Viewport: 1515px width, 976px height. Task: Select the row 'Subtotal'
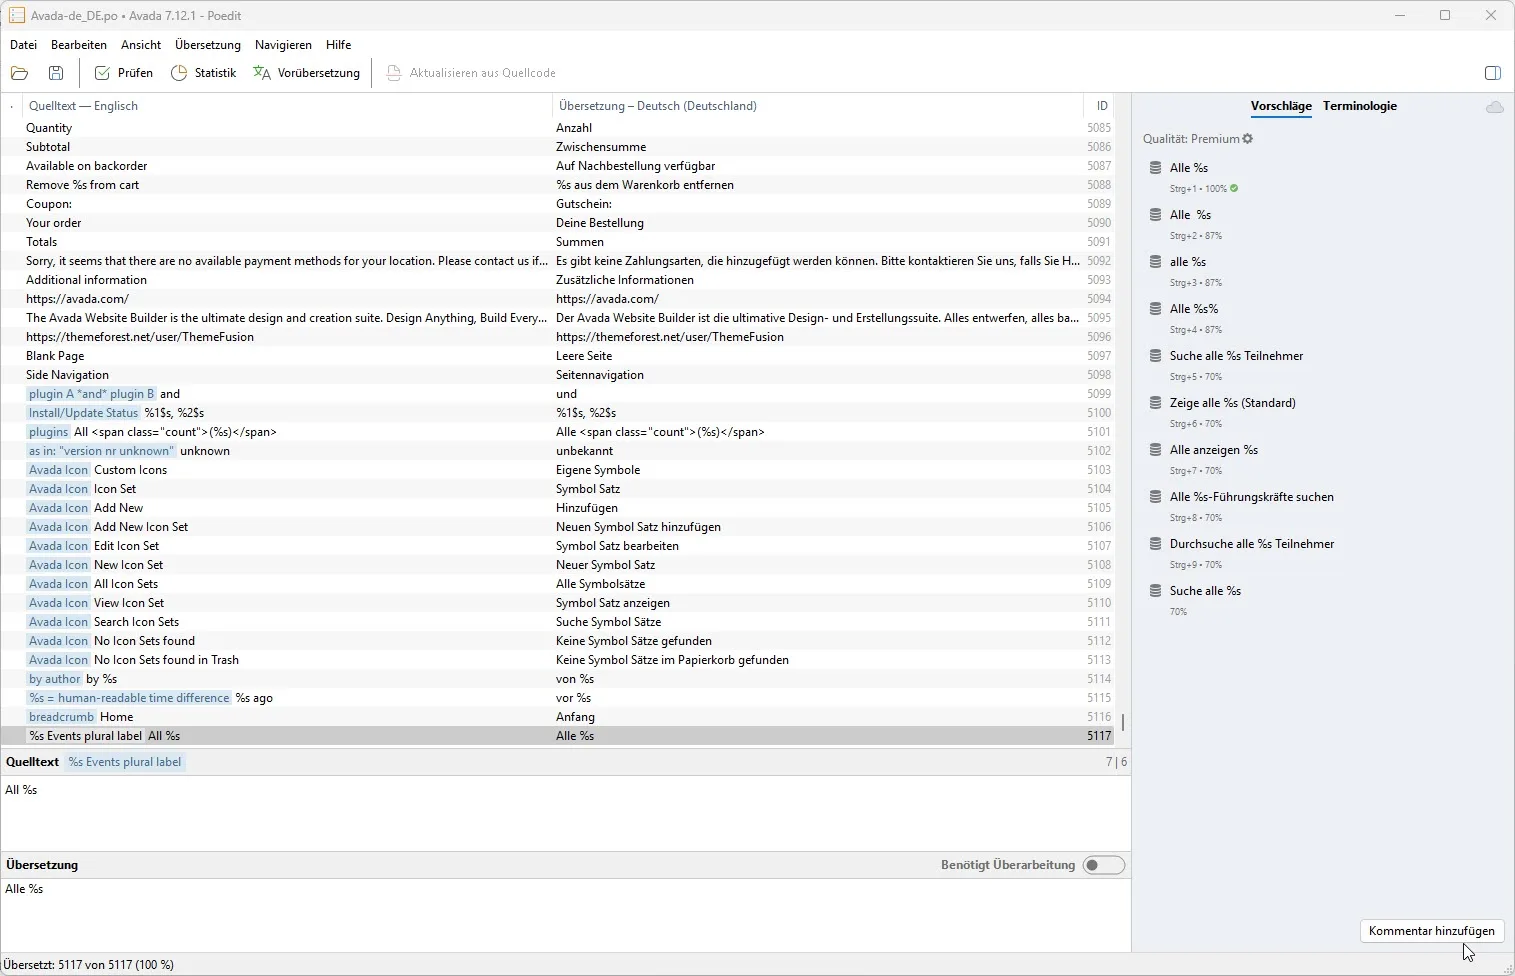coord(559,147)
